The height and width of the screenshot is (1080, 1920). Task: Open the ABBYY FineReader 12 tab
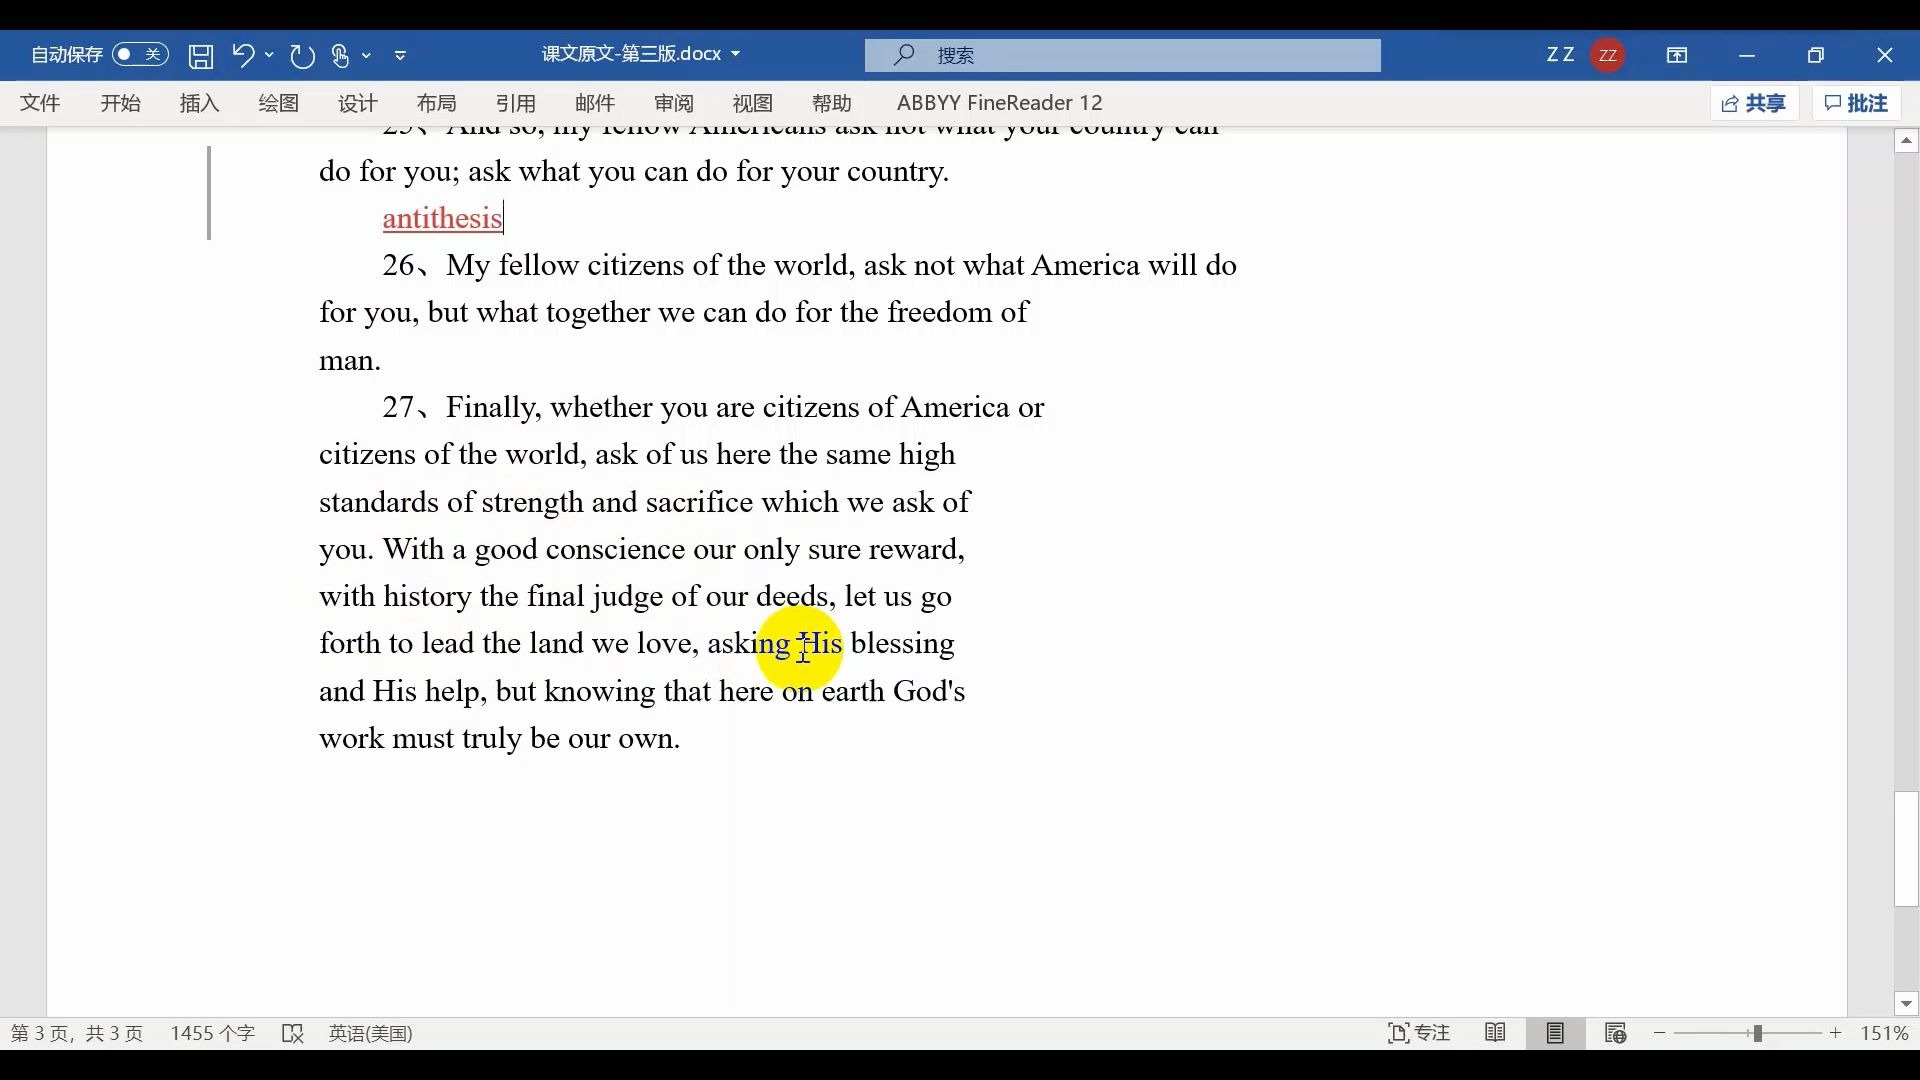(1000, 103)
